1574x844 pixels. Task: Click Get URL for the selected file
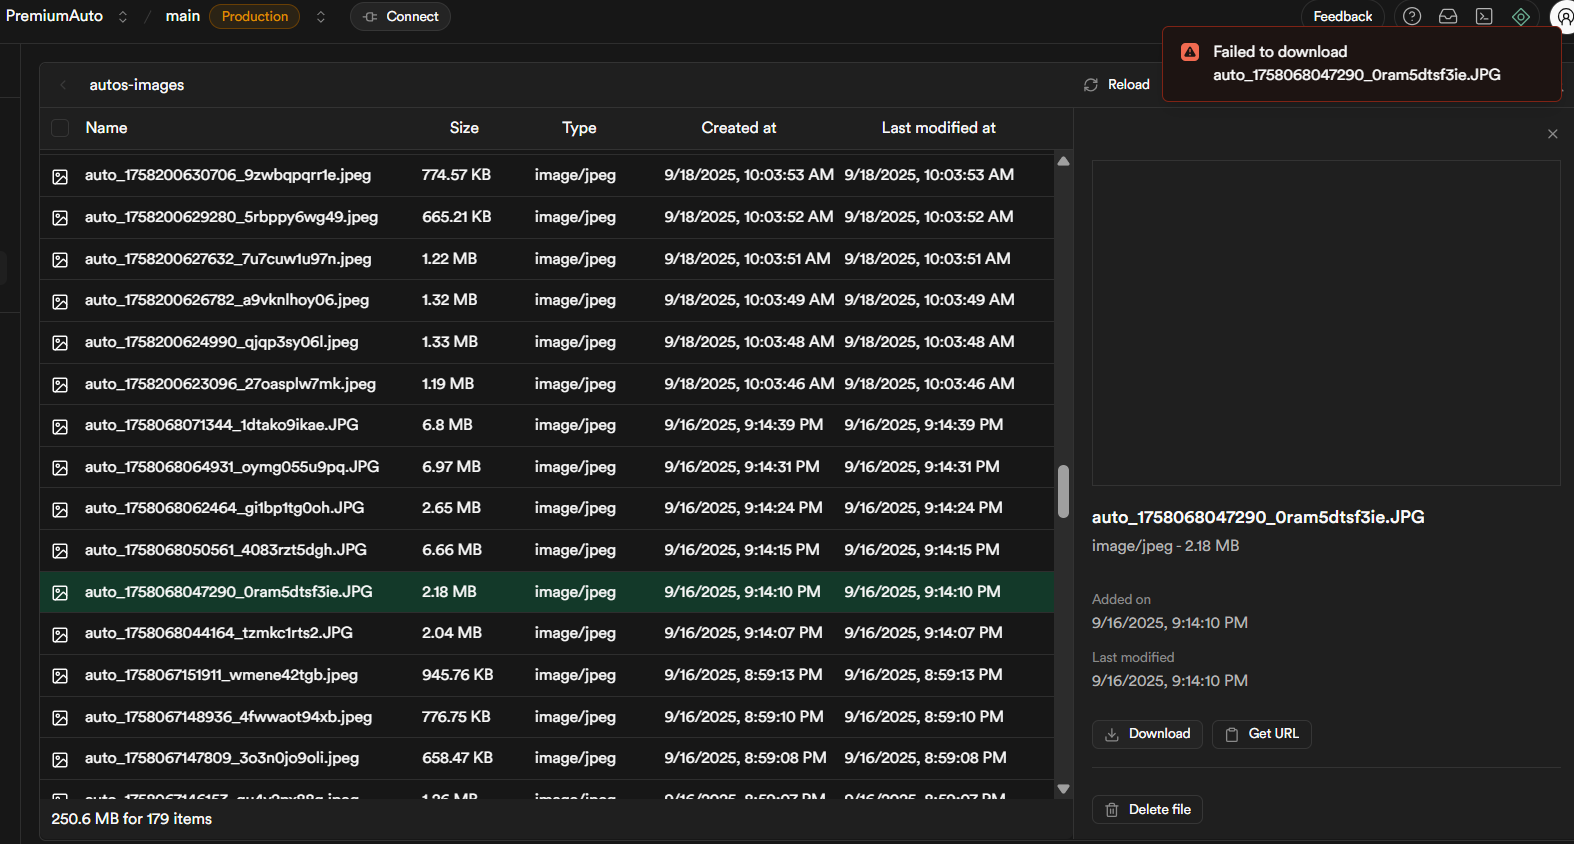tap(1261, 734)
